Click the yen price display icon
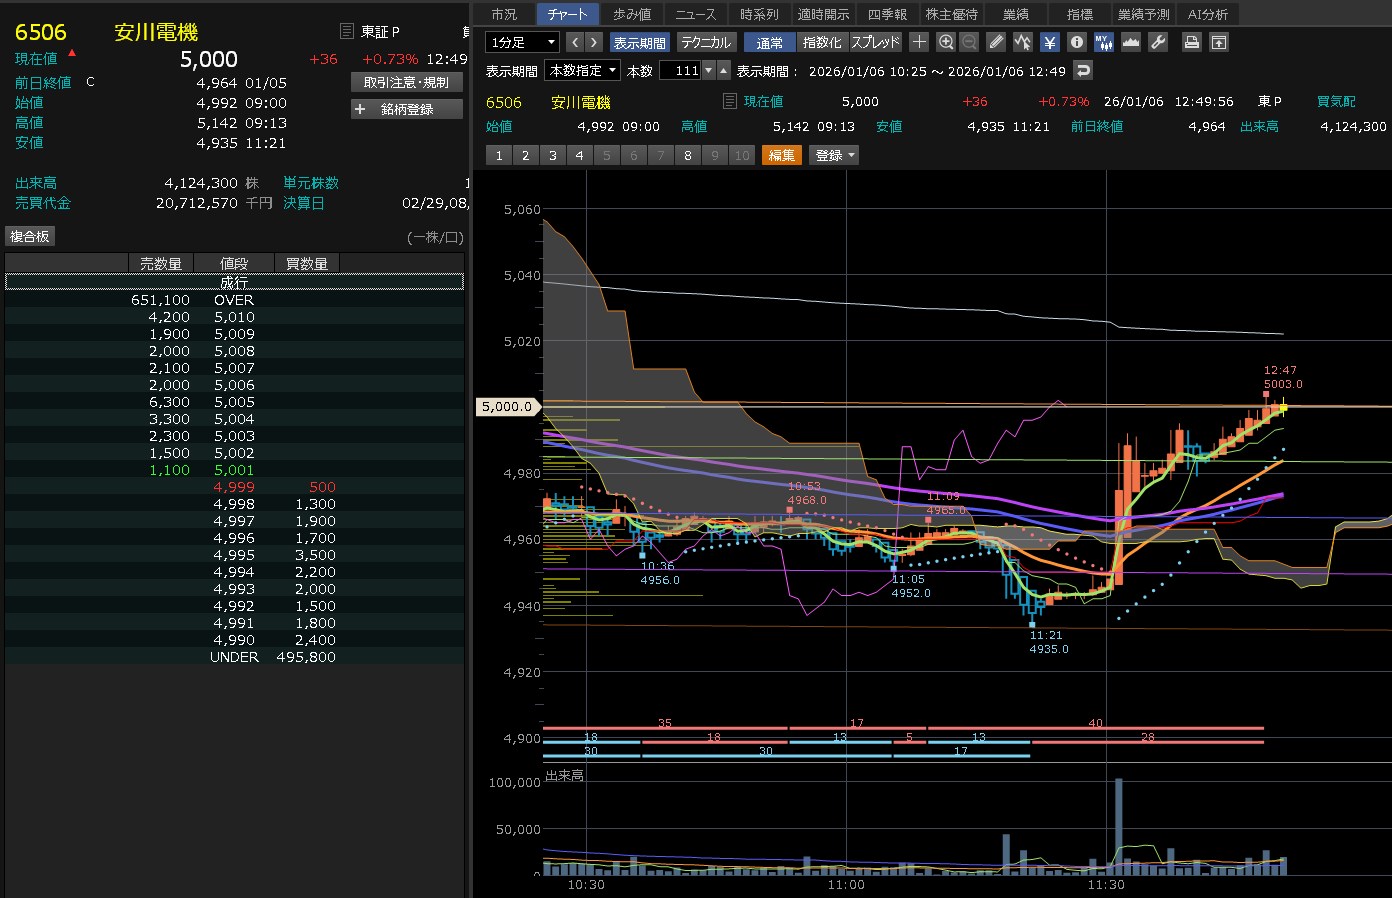 point(1049,42)
